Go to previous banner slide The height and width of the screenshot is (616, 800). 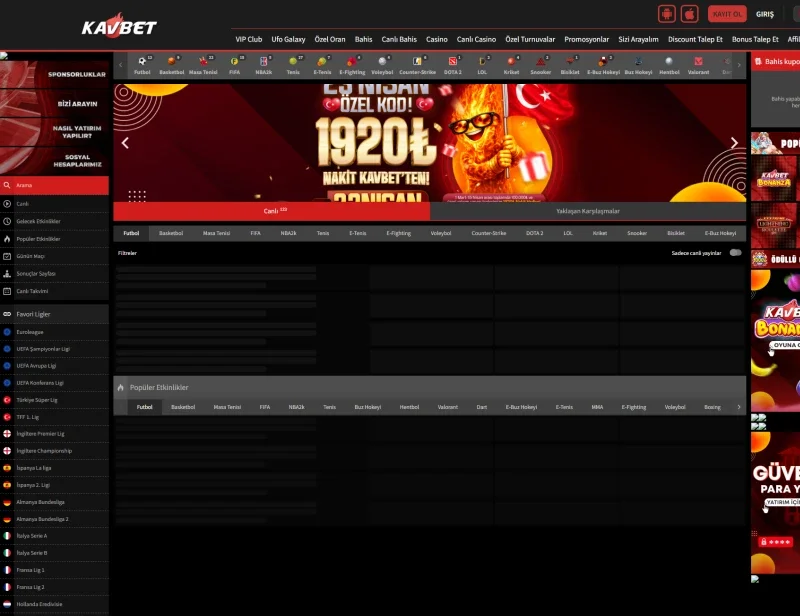click(125, 143)
